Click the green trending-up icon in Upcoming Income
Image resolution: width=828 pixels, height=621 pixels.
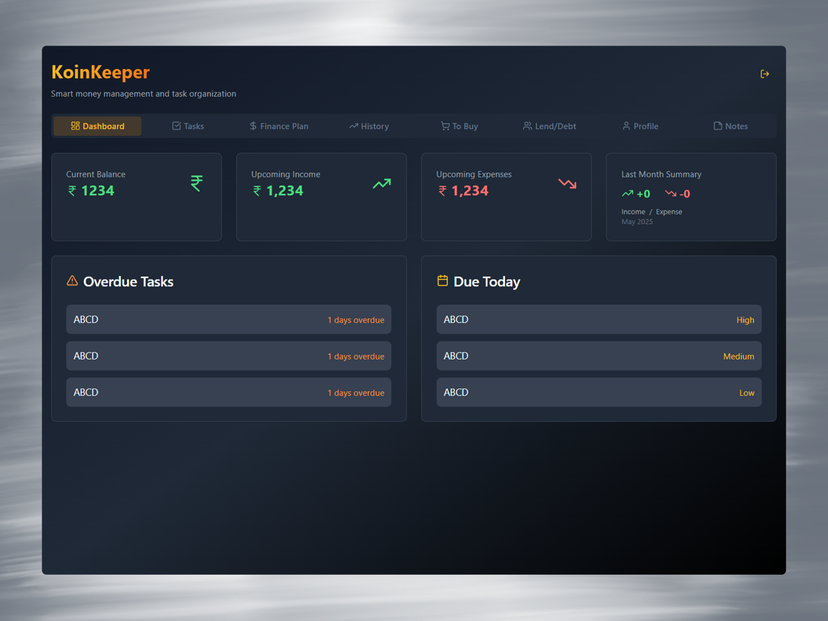click(382, 184)
